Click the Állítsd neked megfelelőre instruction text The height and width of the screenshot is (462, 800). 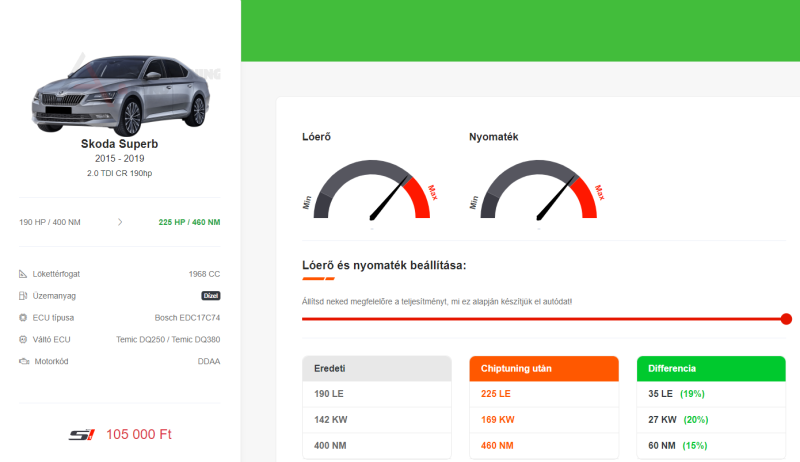pos(437,301)
